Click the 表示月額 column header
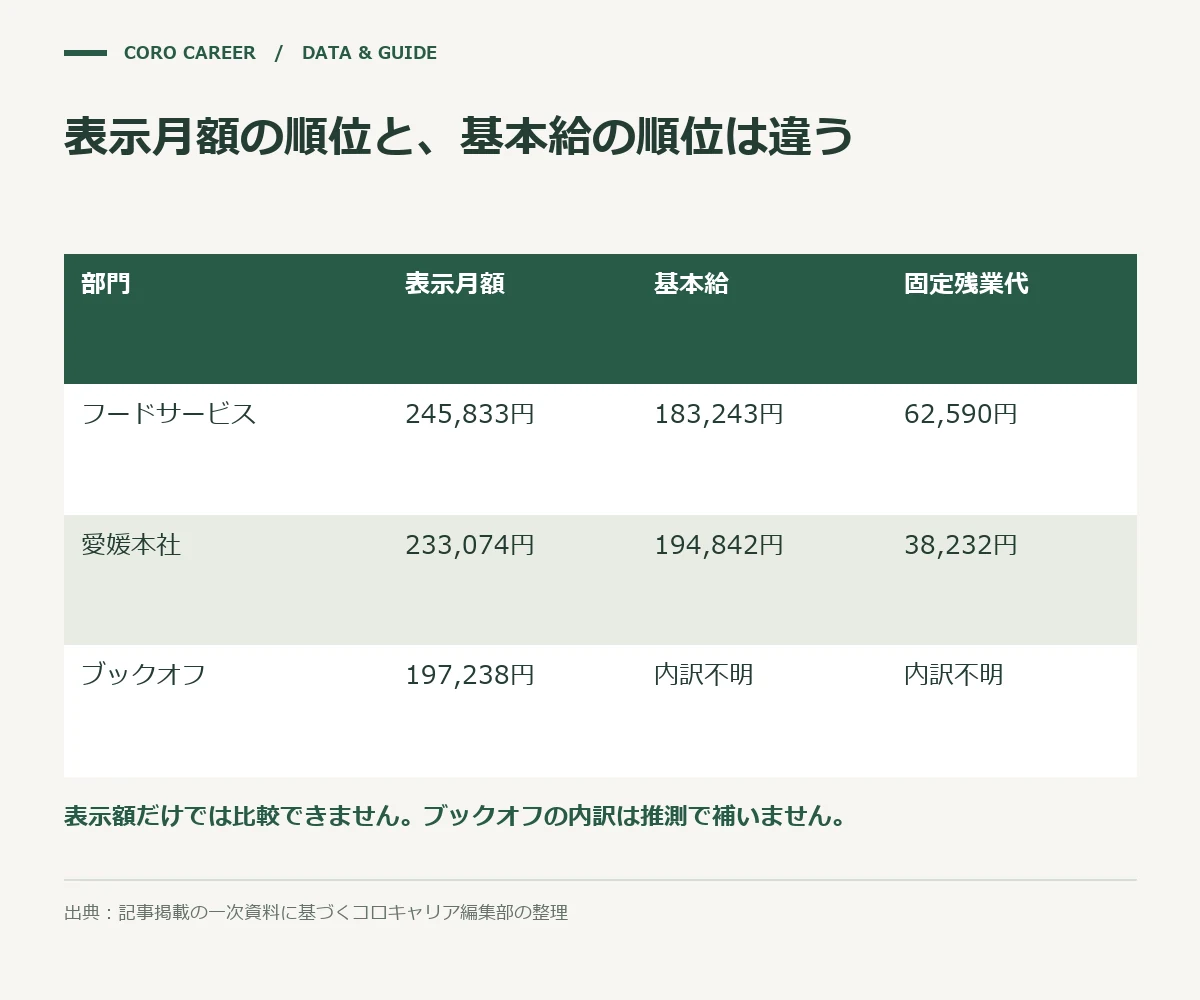1200x1000 pixels. (455, 284)
